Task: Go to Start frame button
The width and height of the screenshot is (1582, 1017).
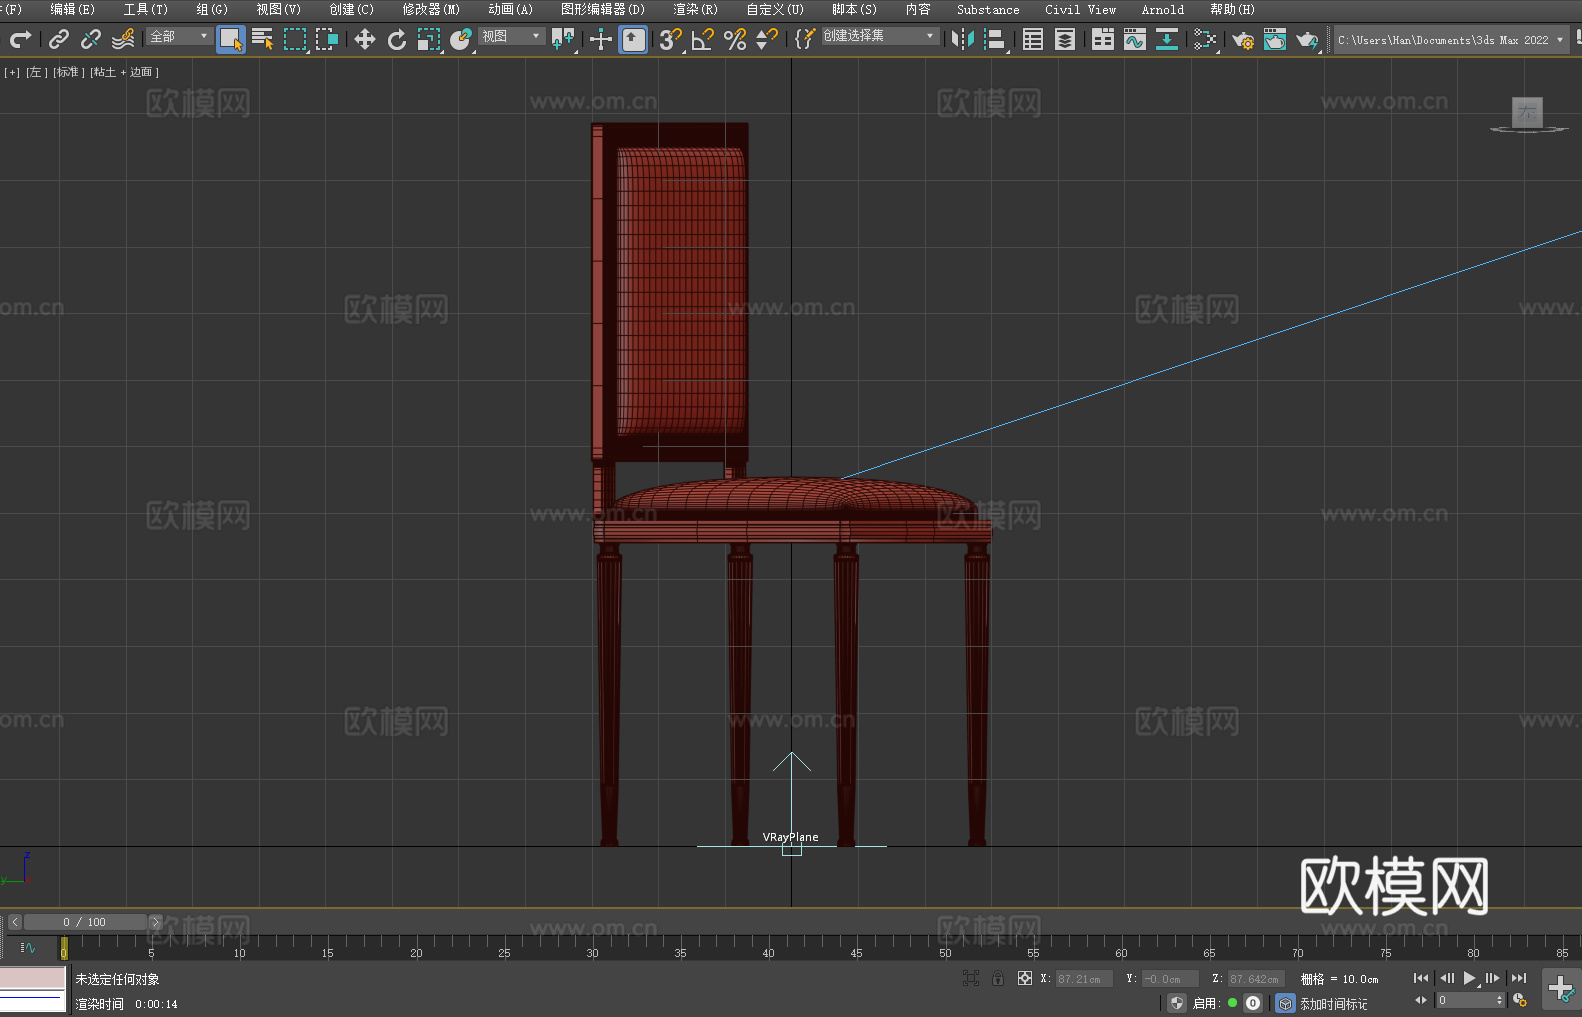Action: tap(1421, 978)
